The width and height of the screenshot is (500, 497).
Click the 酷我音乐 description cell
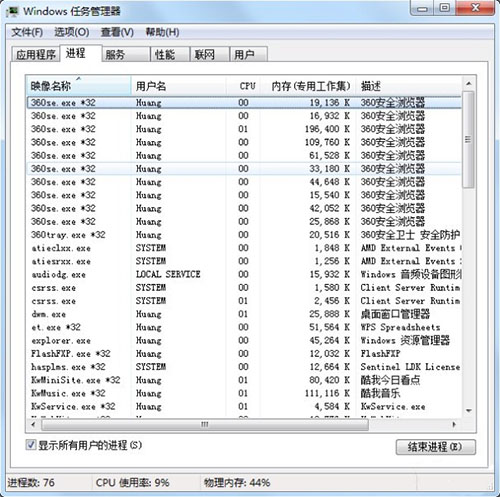[380, 393]
